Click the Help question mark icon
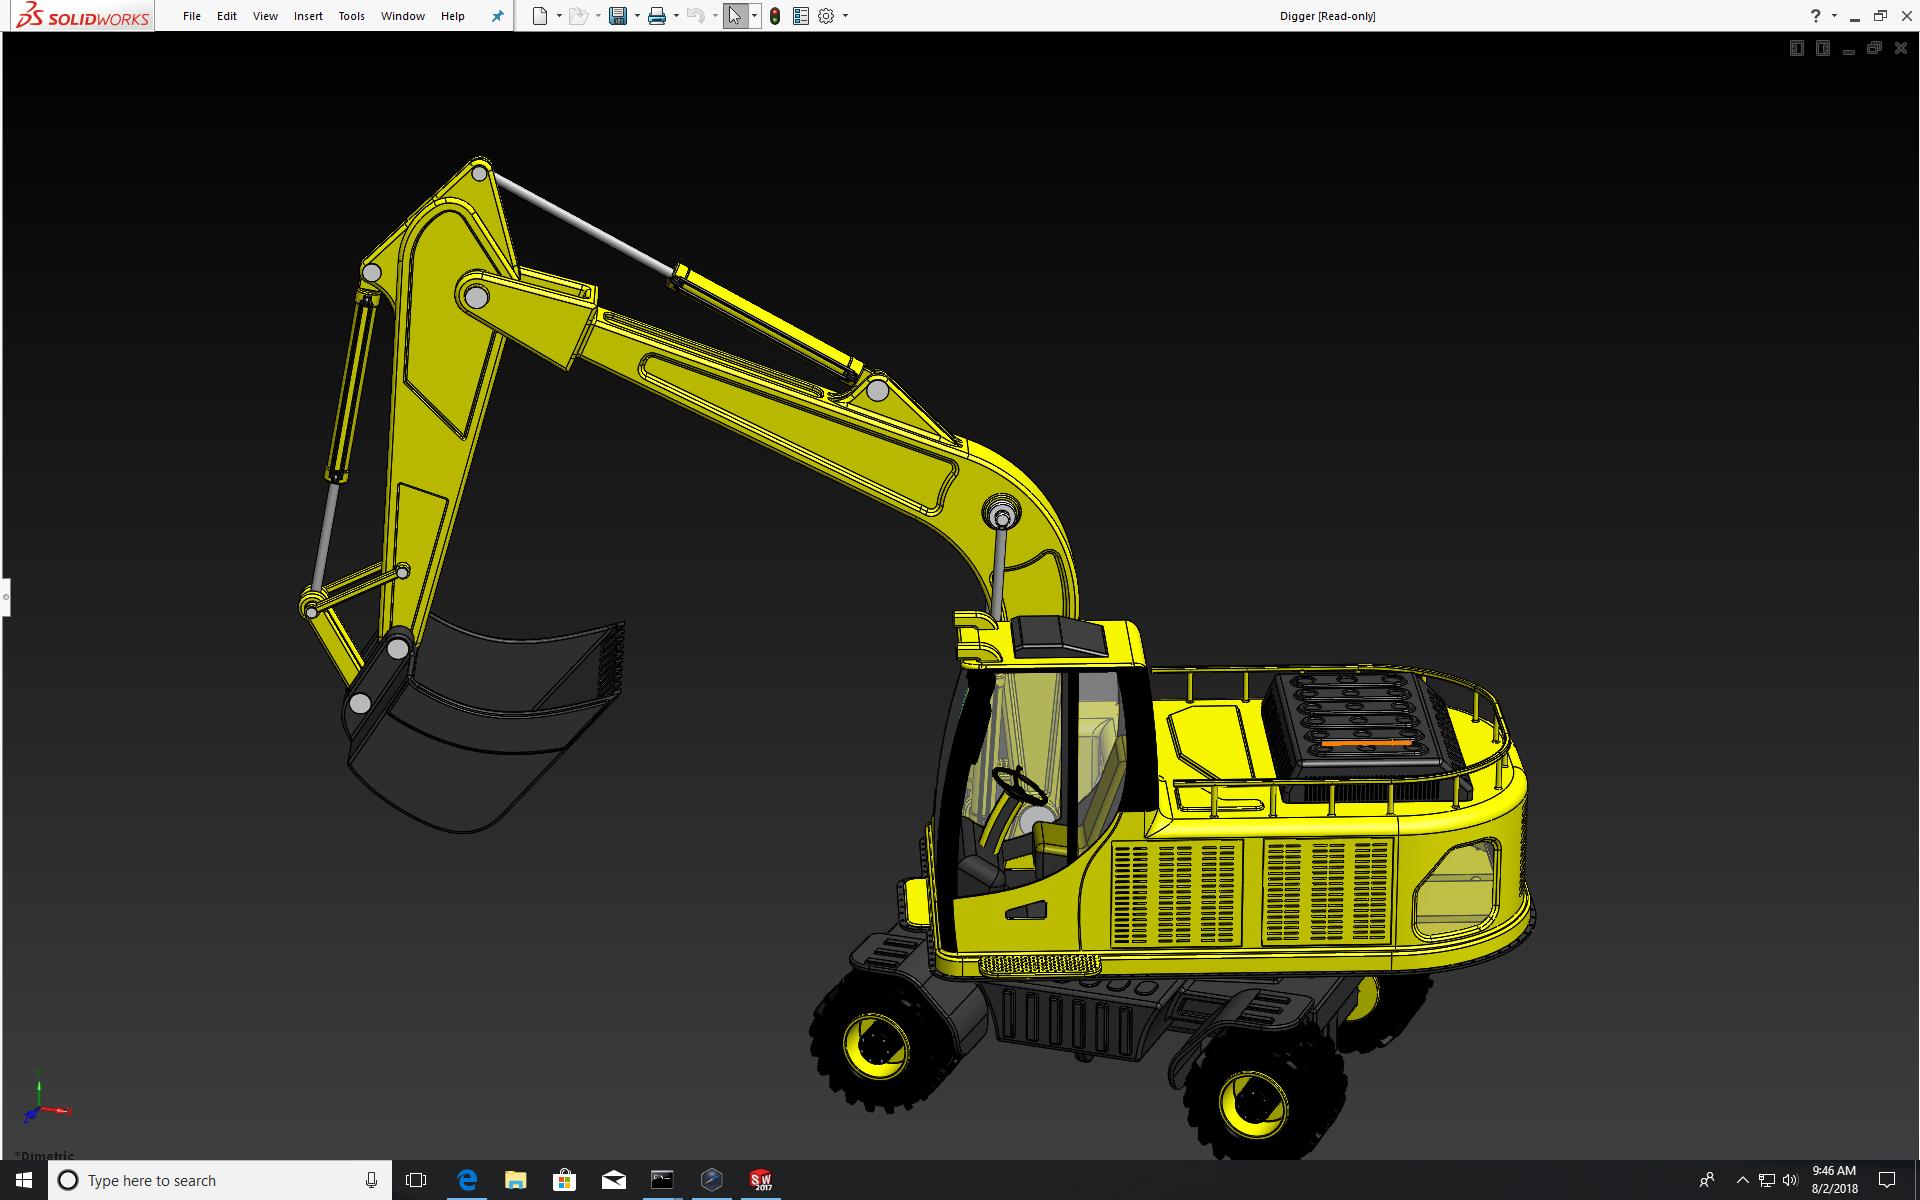 coord(1815,16)
